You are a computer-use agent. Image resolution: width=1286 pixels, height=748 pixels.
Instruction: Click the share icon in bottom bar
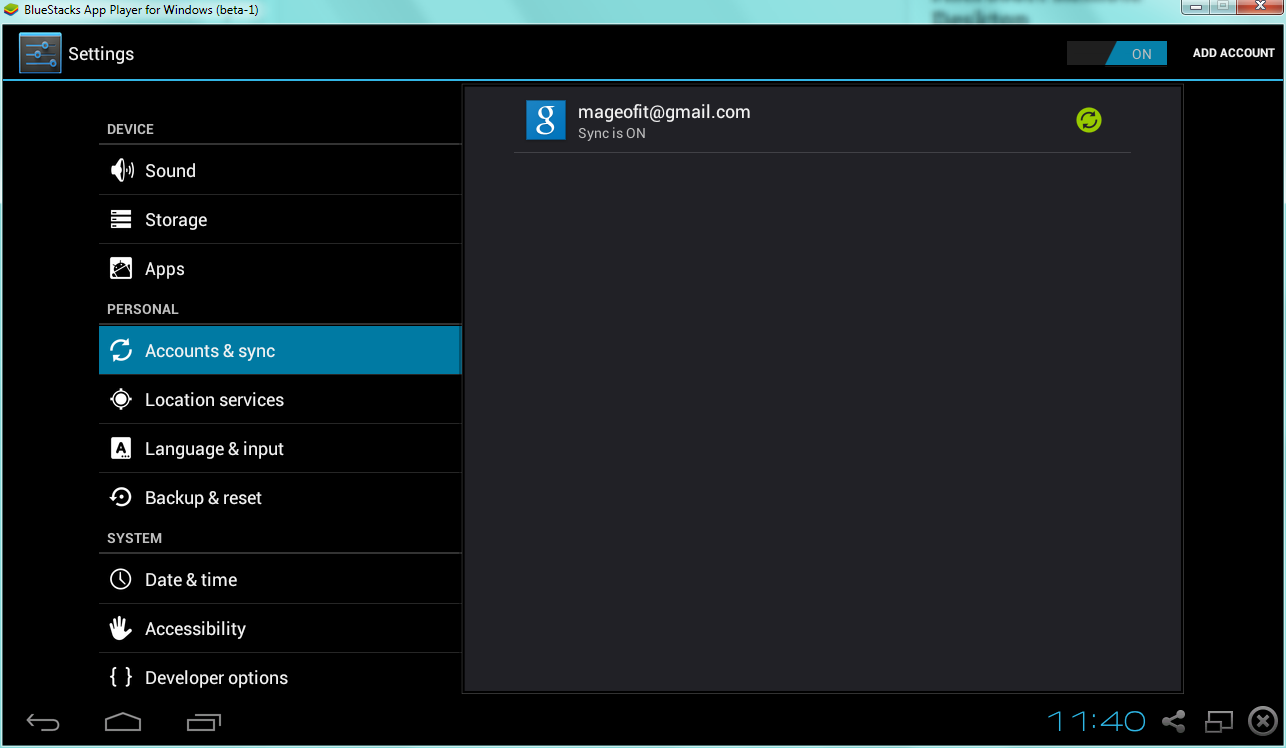tap(1174, 721)
